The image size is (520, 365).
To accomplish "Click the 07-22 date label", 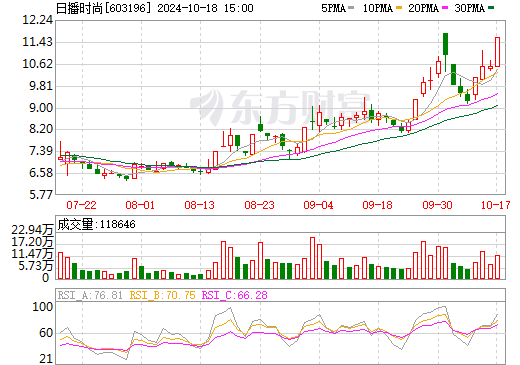I will [81, 205].
